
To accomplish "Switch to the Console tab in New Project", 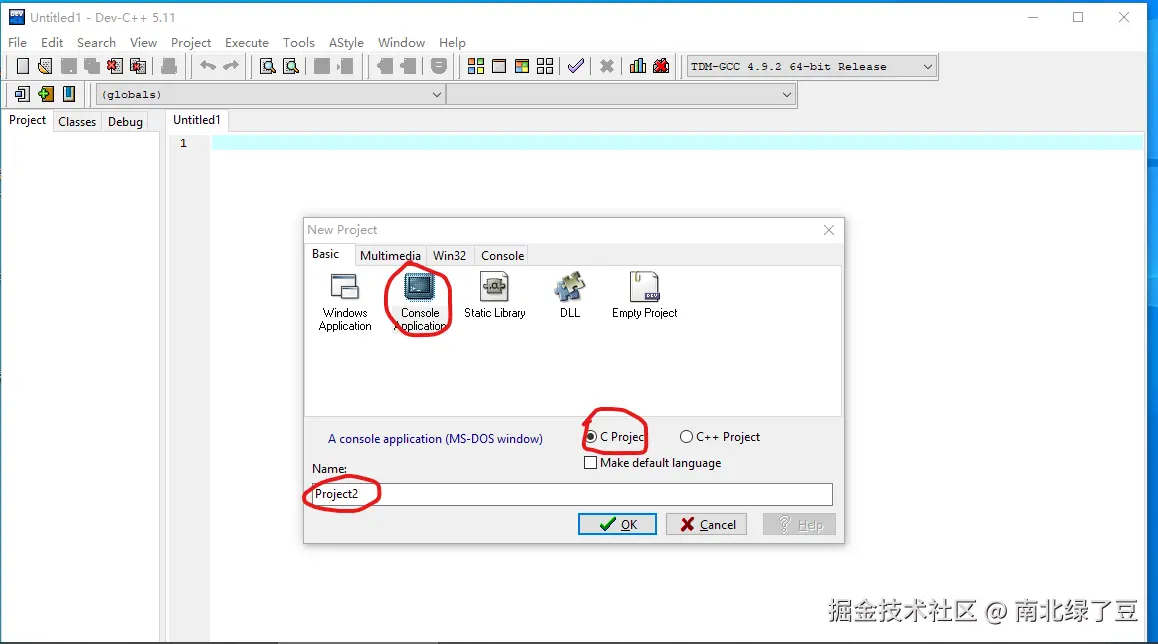I will [502, 256].
